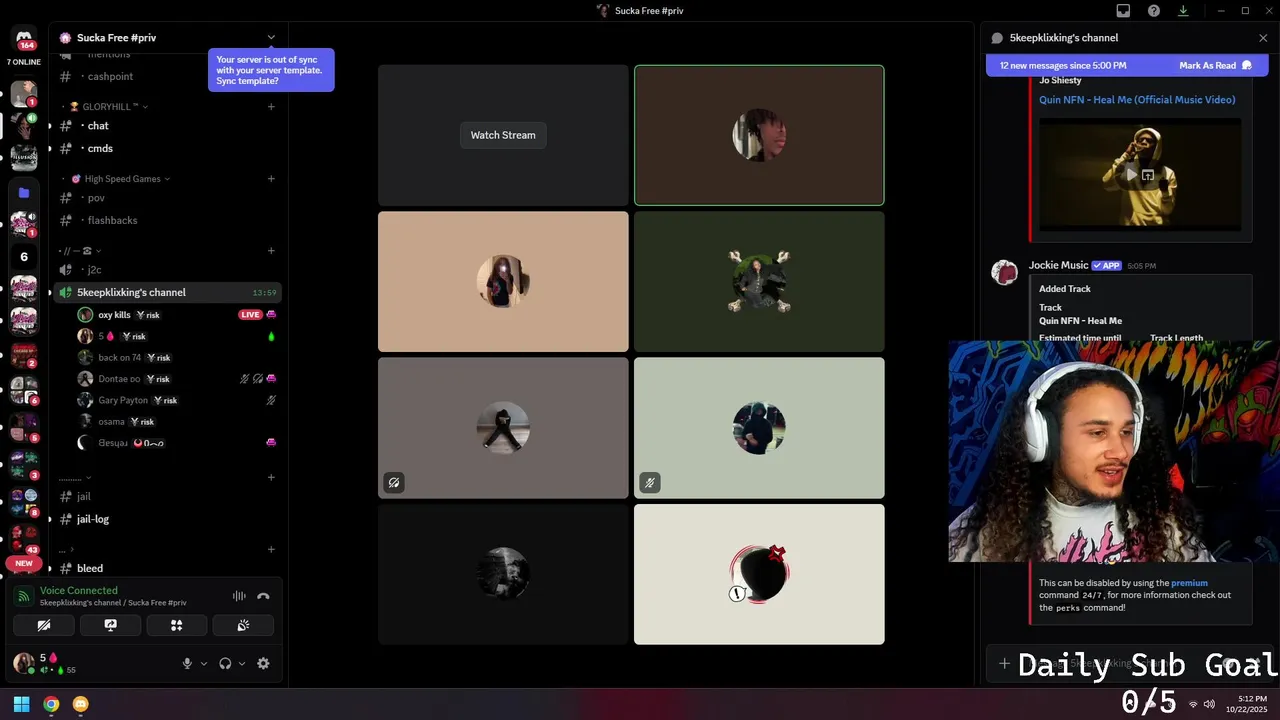Image resolution: width=1280 pixels, height=720 pixels.
Task: Add channel next to the phone-symbol category
Action: [271, 251]
